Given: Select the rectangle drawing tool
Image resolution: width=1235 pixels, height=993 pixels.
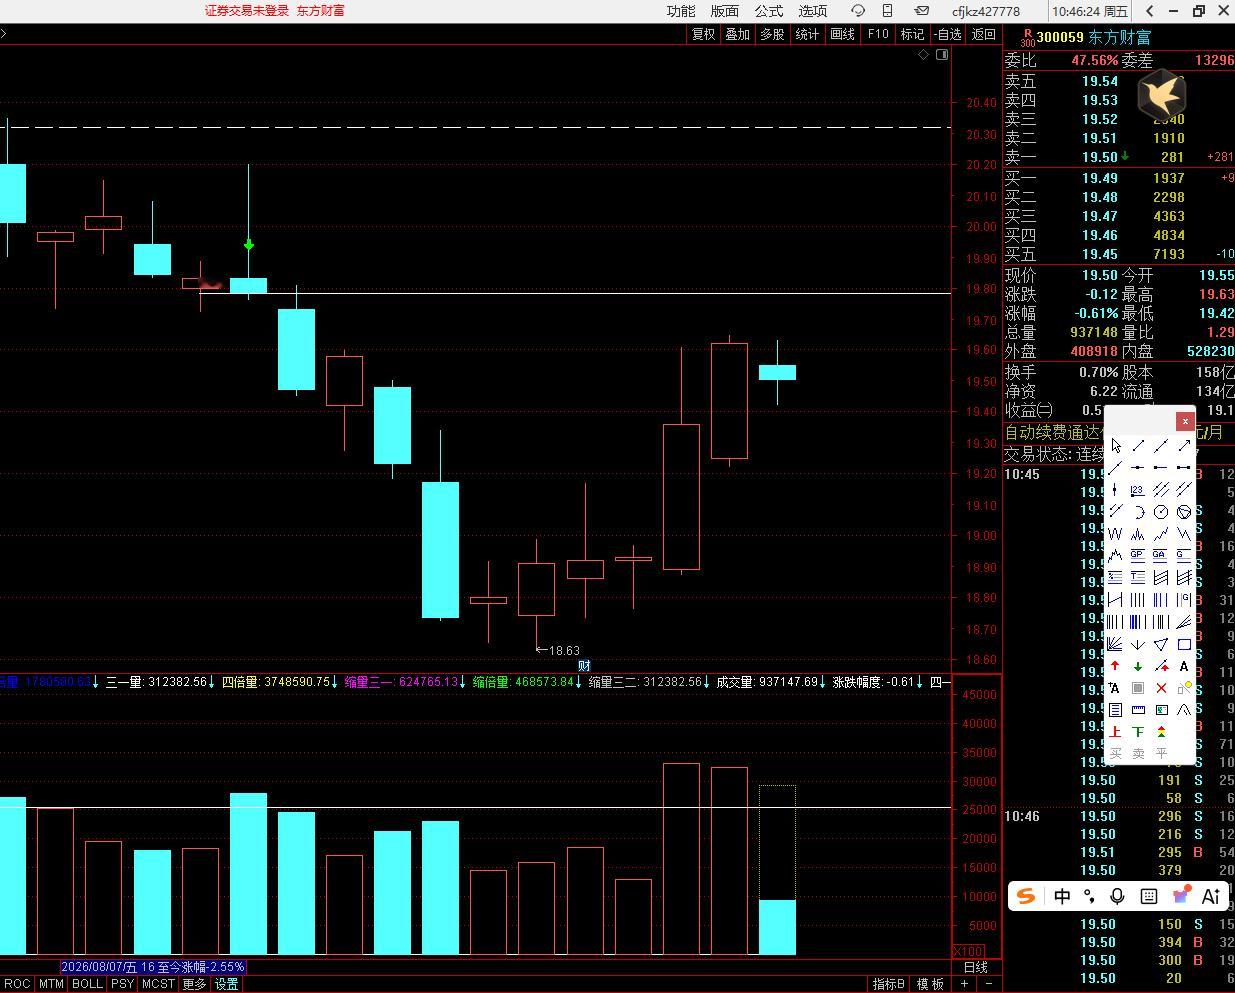Looking at the screenshot, I should pyautogui.click(x=1184, y=644).
